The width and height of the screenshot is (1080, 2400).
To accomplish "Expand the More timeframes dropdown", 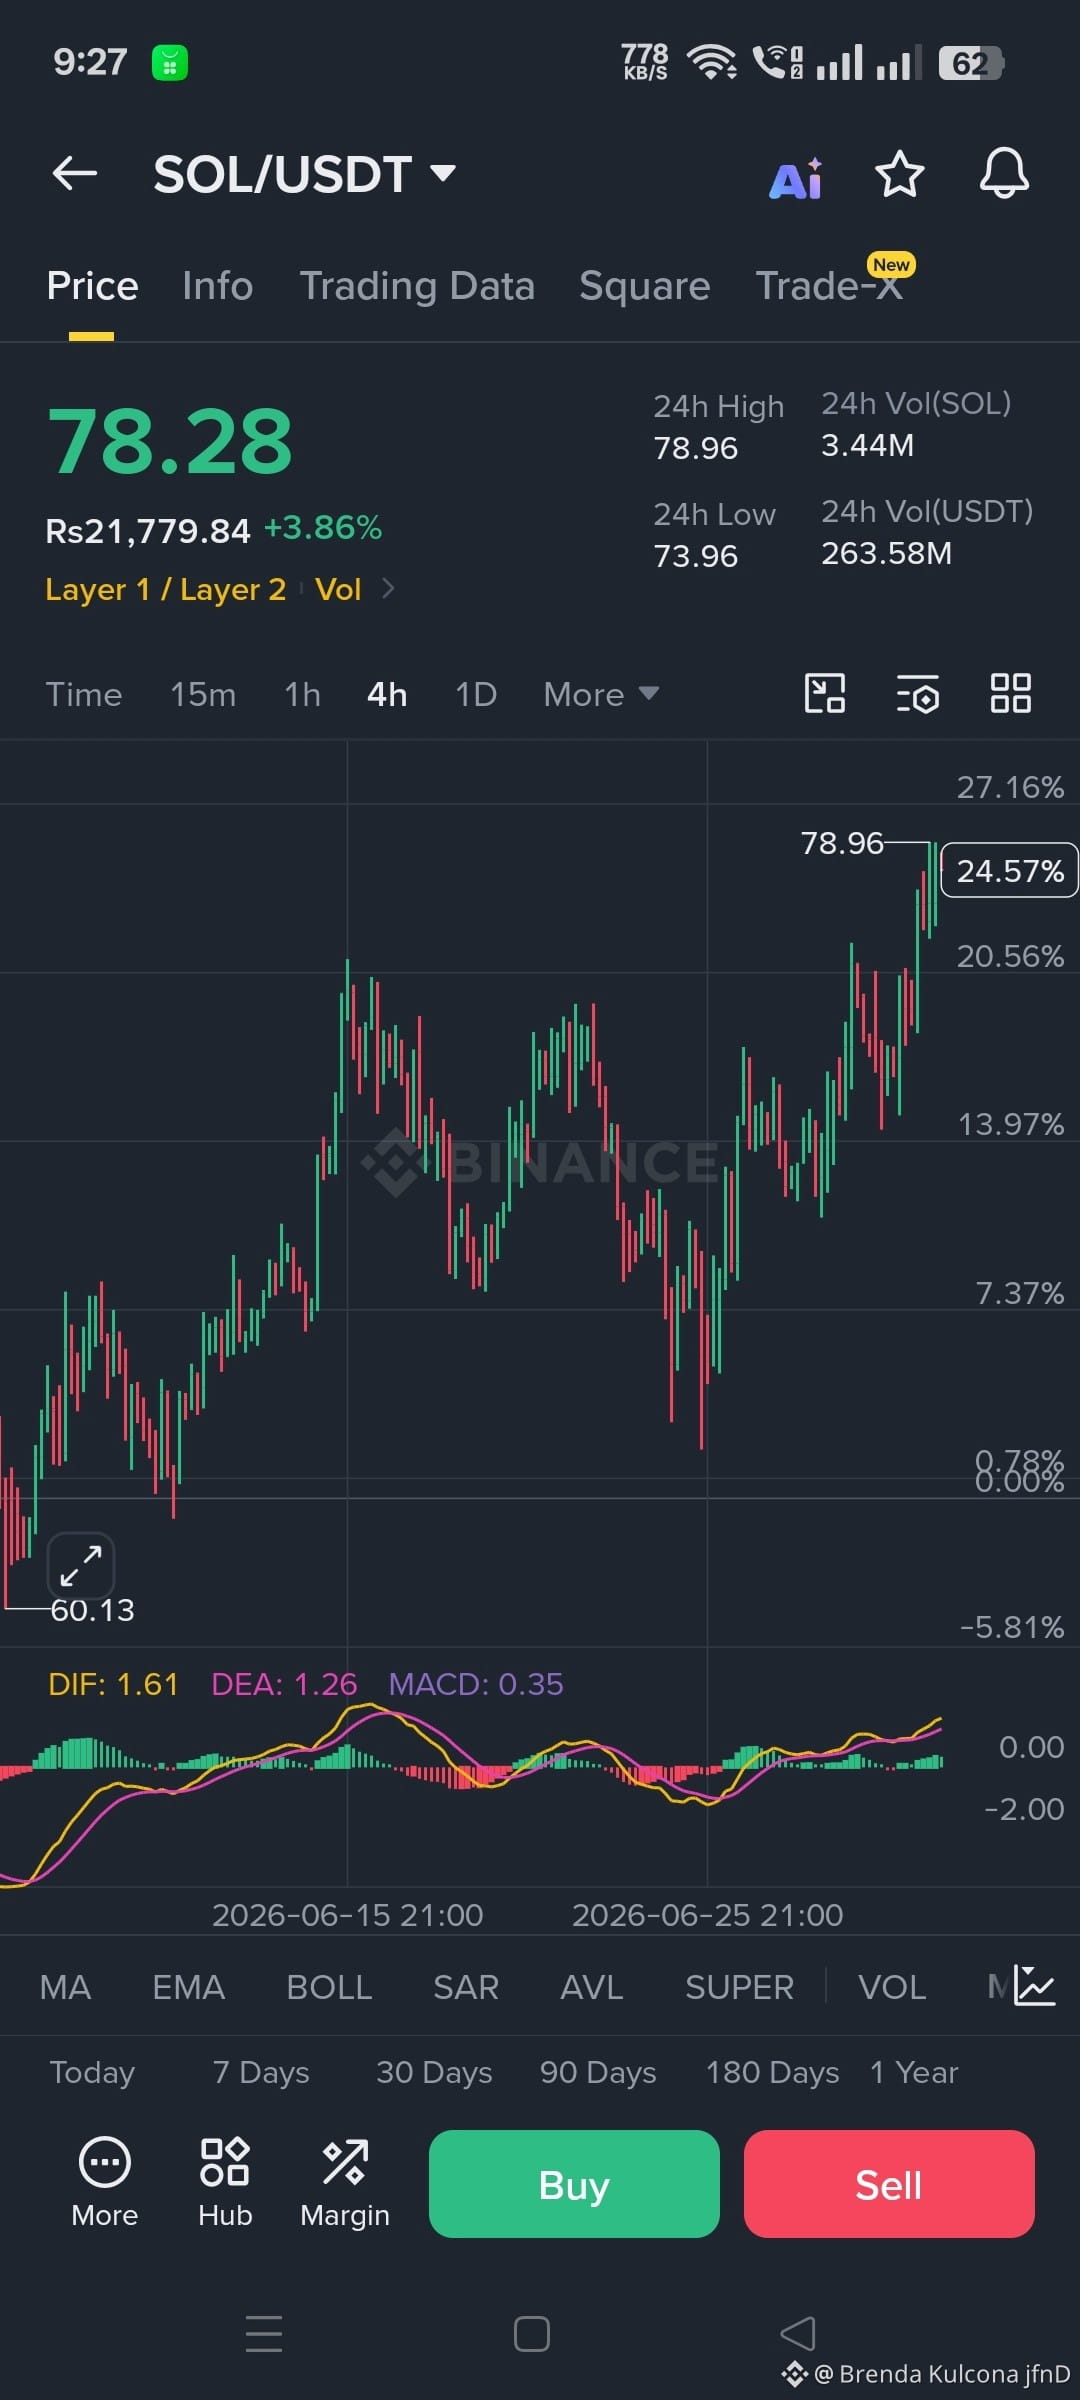I will 601,694.
